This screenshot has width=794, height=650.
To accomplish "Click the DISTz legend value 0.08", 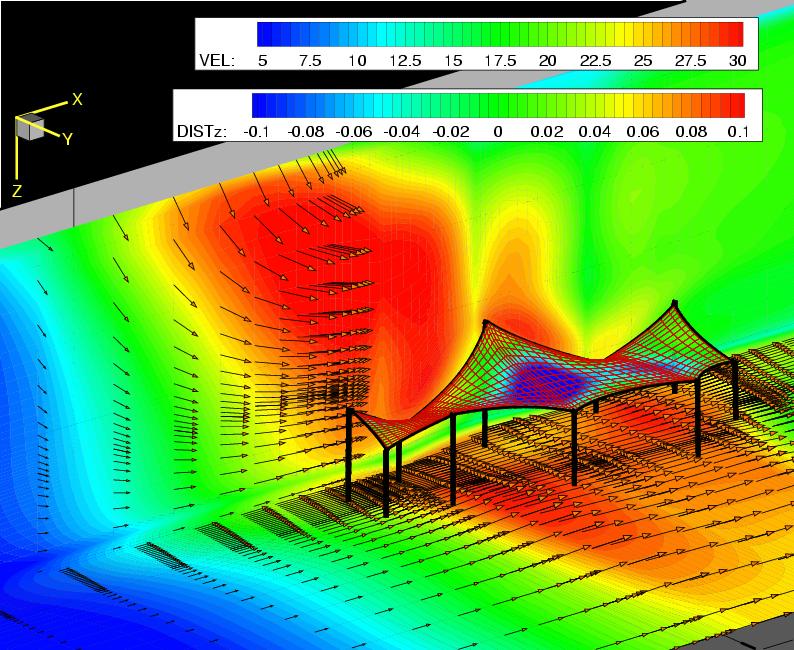I will [691, 132].
